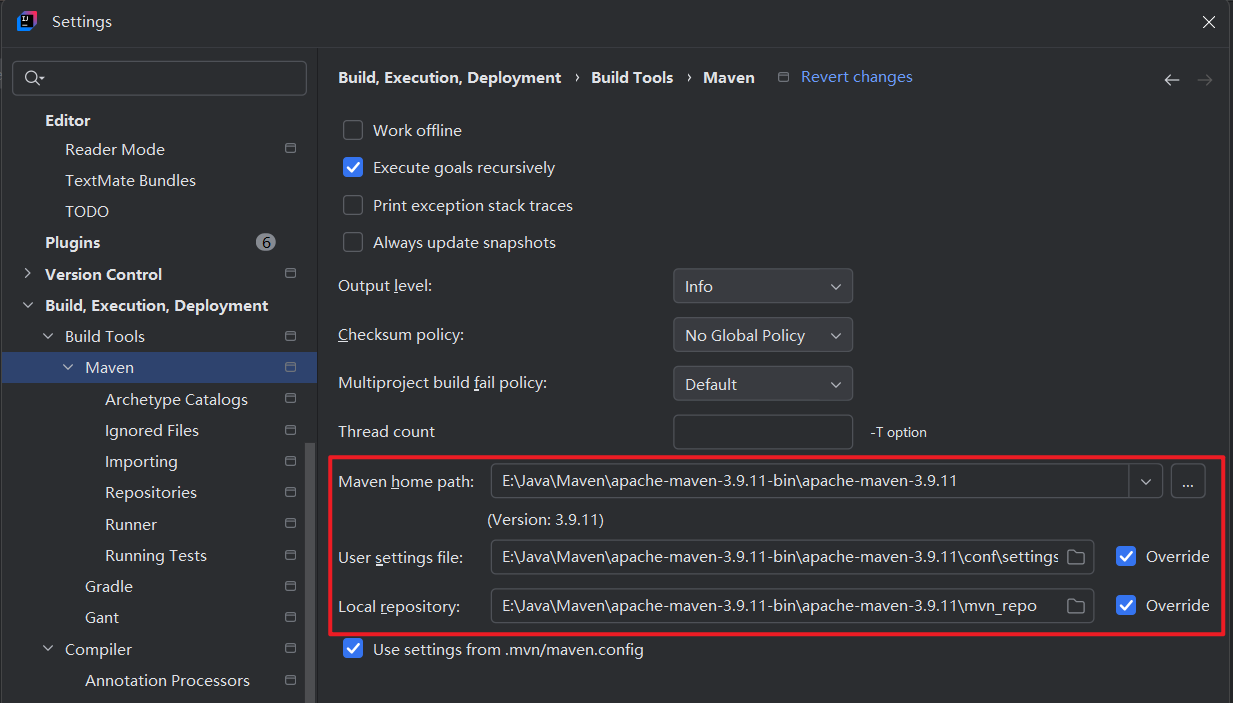Click the project-level icon beside Gant
This screenshot has height=703, width=1233.
pyautogui.click(x=290, y=617)
